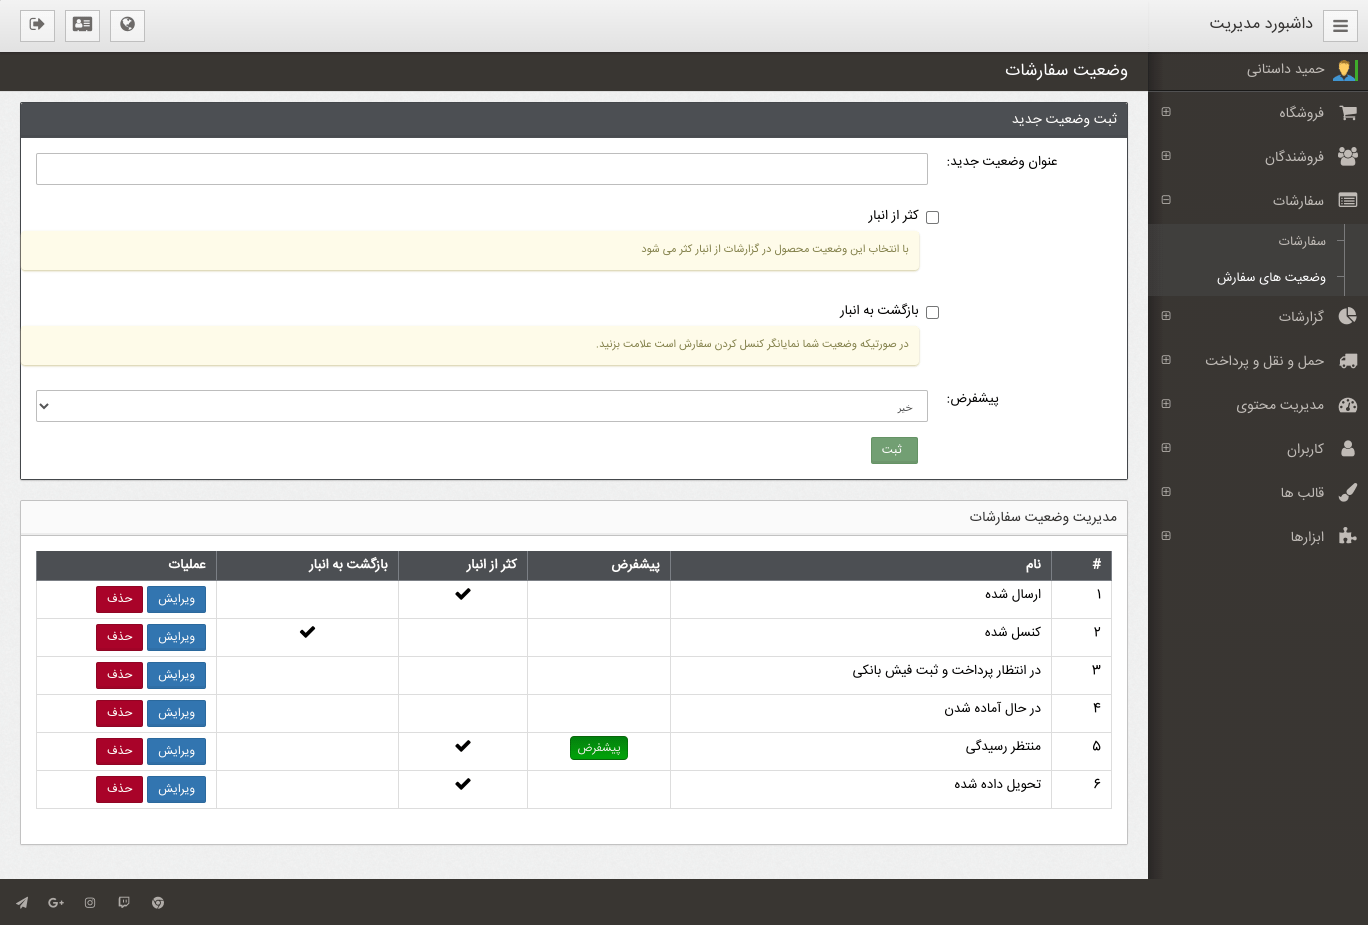This screenshot has width=1368, height=925.
Task: Open the Google Plus footer icon
Action: point(56,903)
